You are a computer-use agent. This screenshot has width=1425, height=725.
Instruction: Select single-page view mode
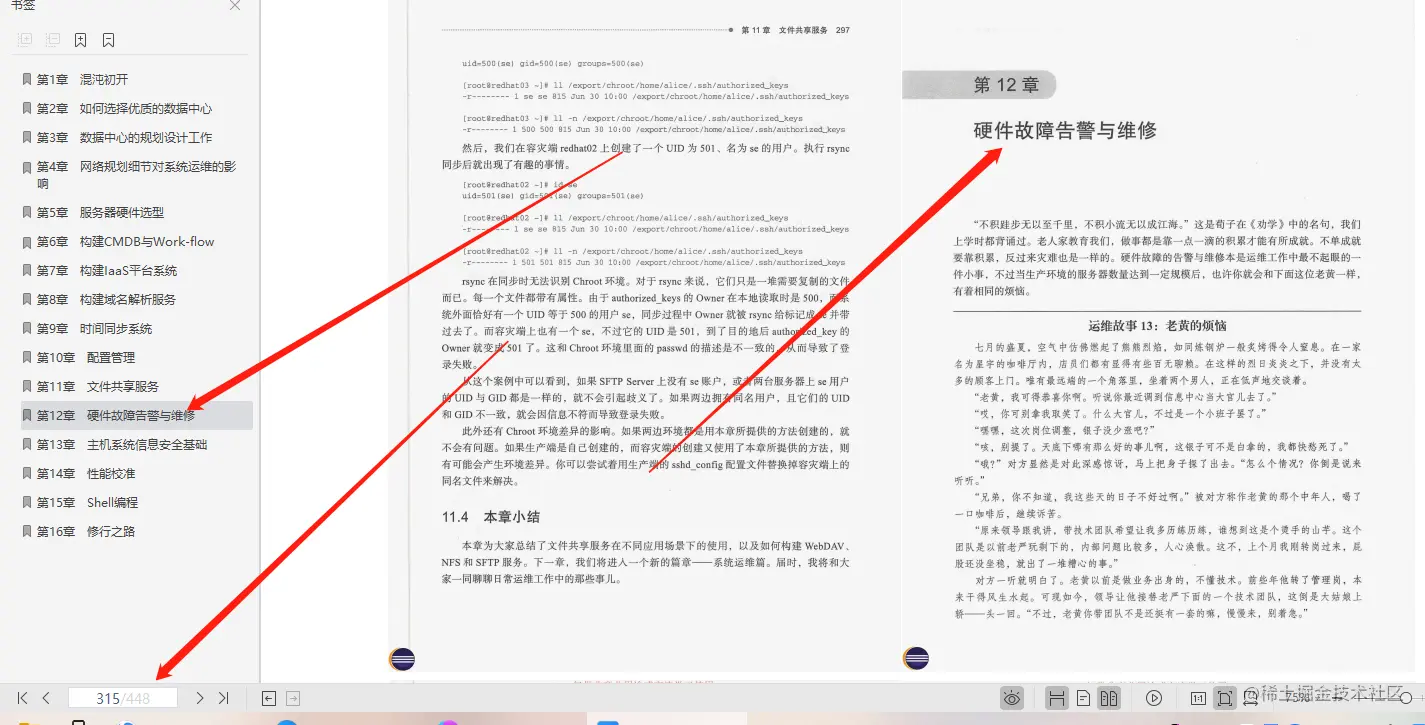pos(1086,697)
